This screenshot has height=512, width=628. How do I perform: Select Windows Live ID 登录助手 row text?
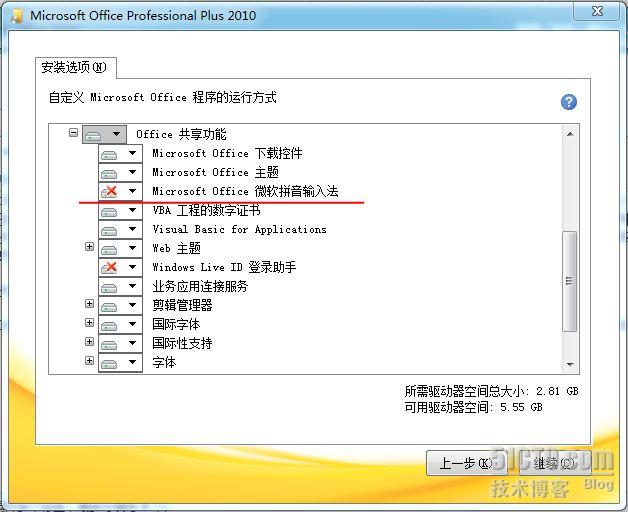(x=224, y=267)
